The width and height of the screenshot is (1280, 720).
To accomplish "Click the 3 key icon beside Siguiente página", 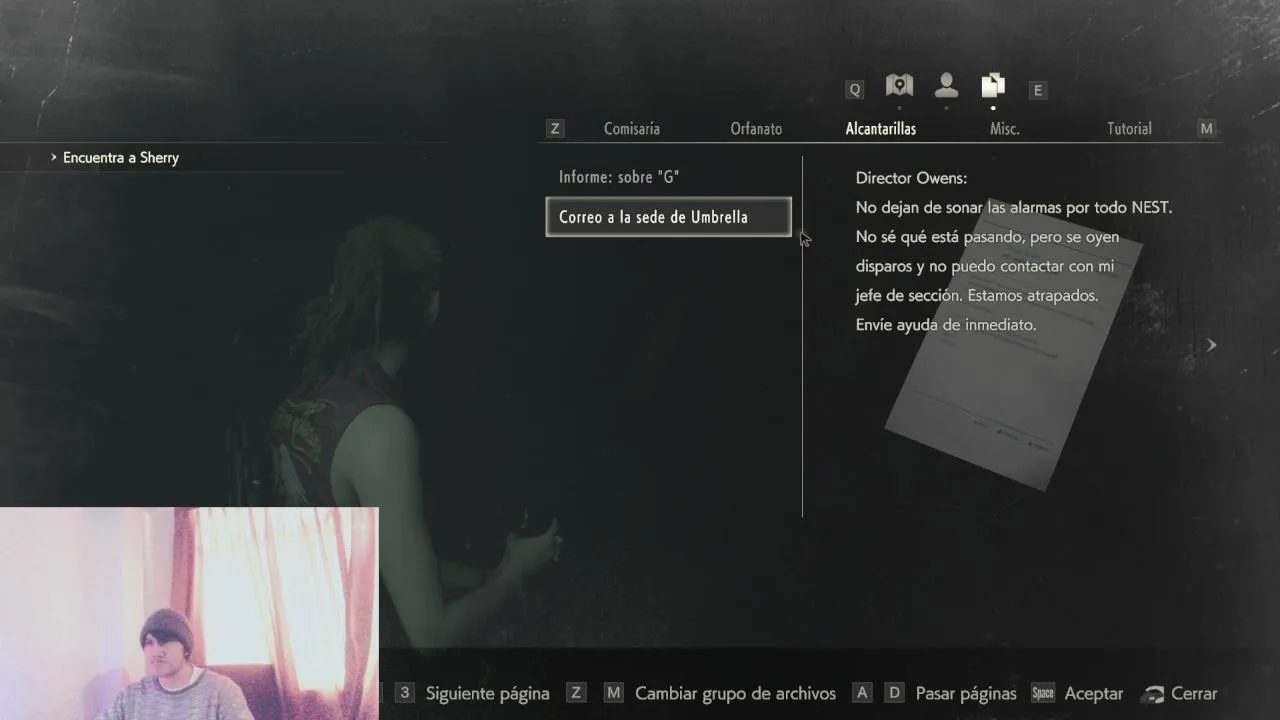I will (x=404, y=693).
